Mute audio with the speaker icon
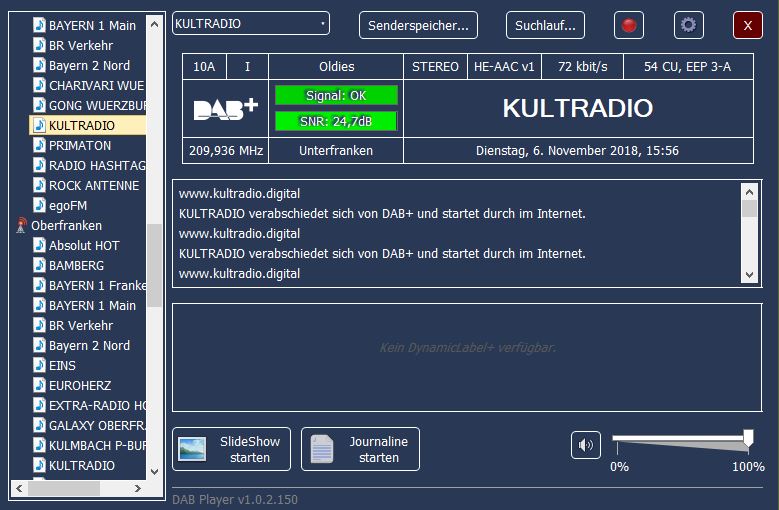 tap(586, 445)
